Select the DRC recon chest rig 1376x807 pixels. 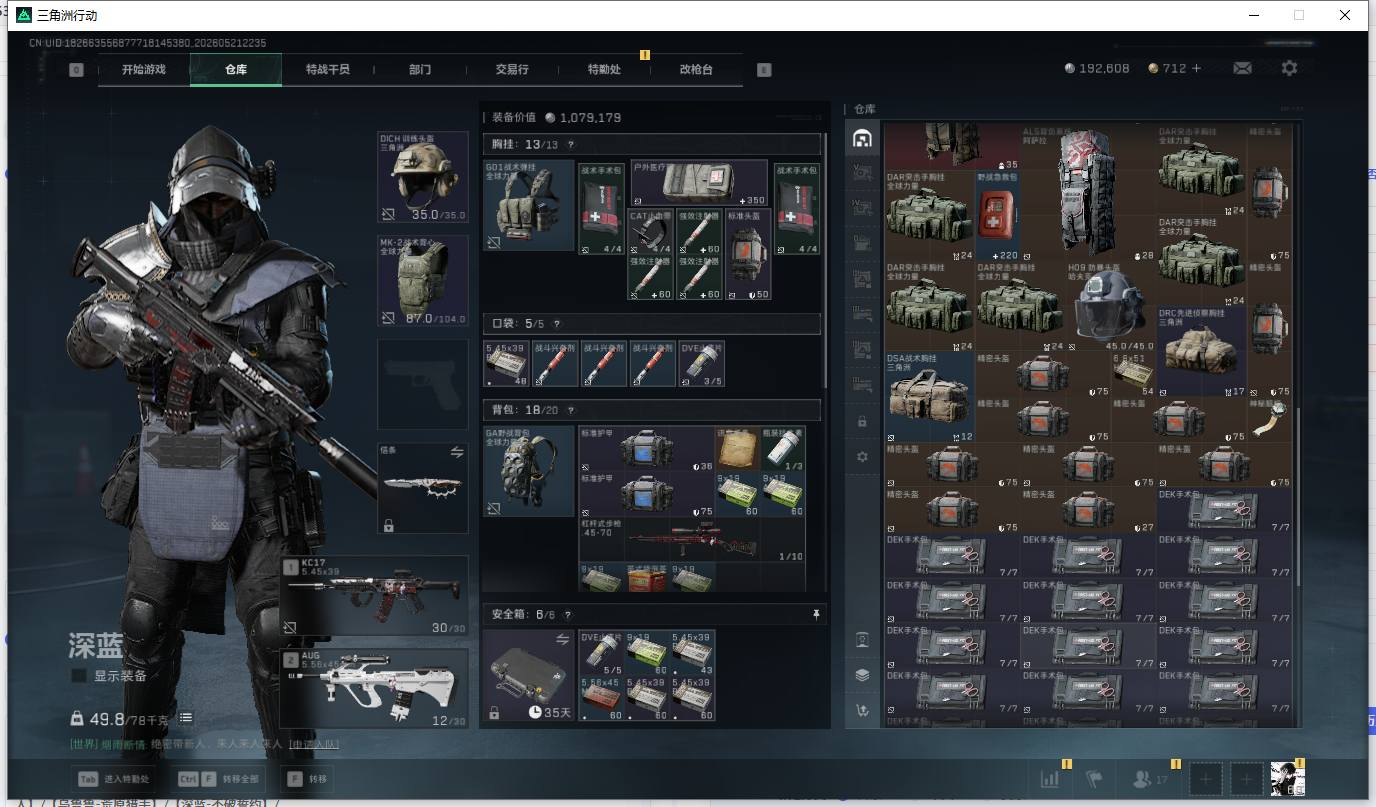(1202, 352)
